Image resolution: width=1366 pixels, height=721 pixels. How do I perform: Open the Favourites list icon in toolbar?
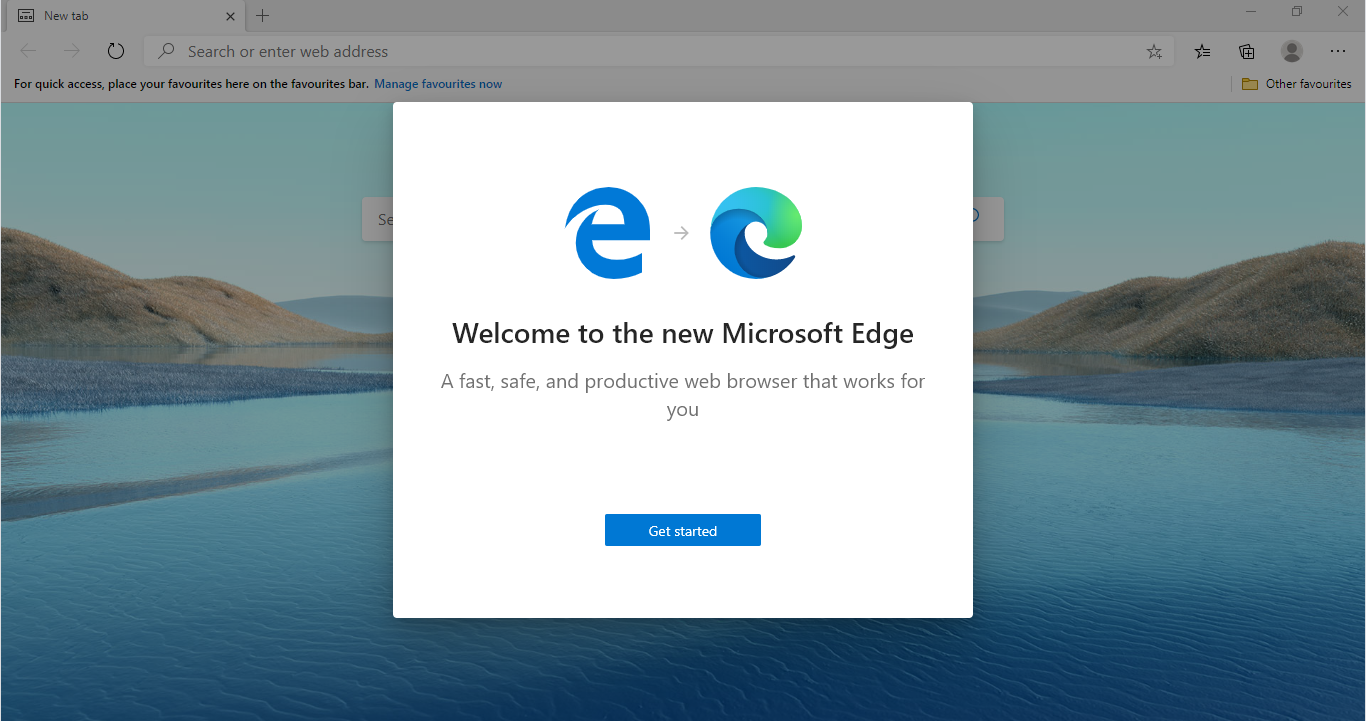[1202, 52]
